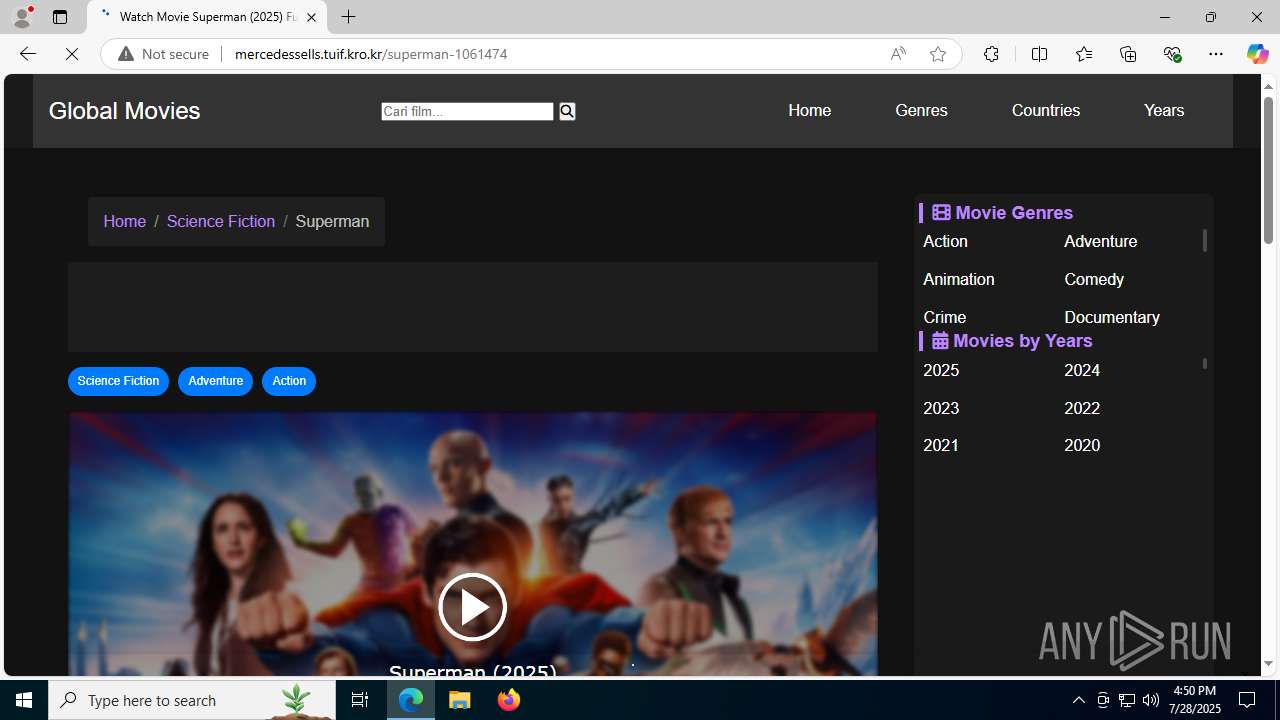Viewport: 1280px width, 720px height.
Task: Click the address bar URL
Action: 371,54
